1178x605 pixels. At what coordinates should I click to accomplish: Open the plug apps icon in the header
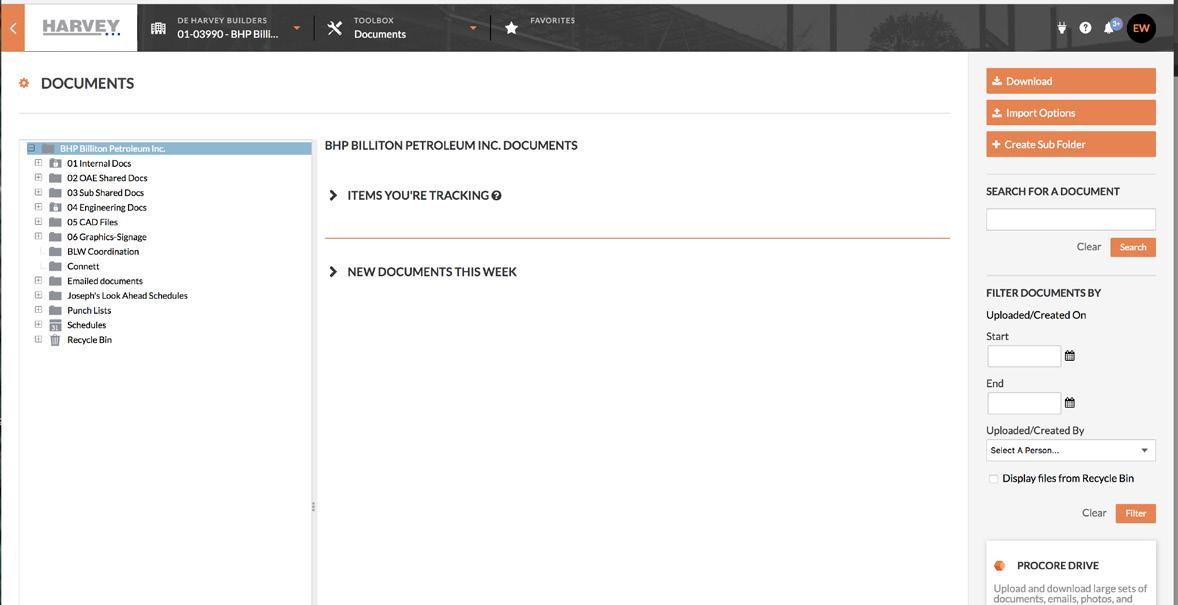1062,28
